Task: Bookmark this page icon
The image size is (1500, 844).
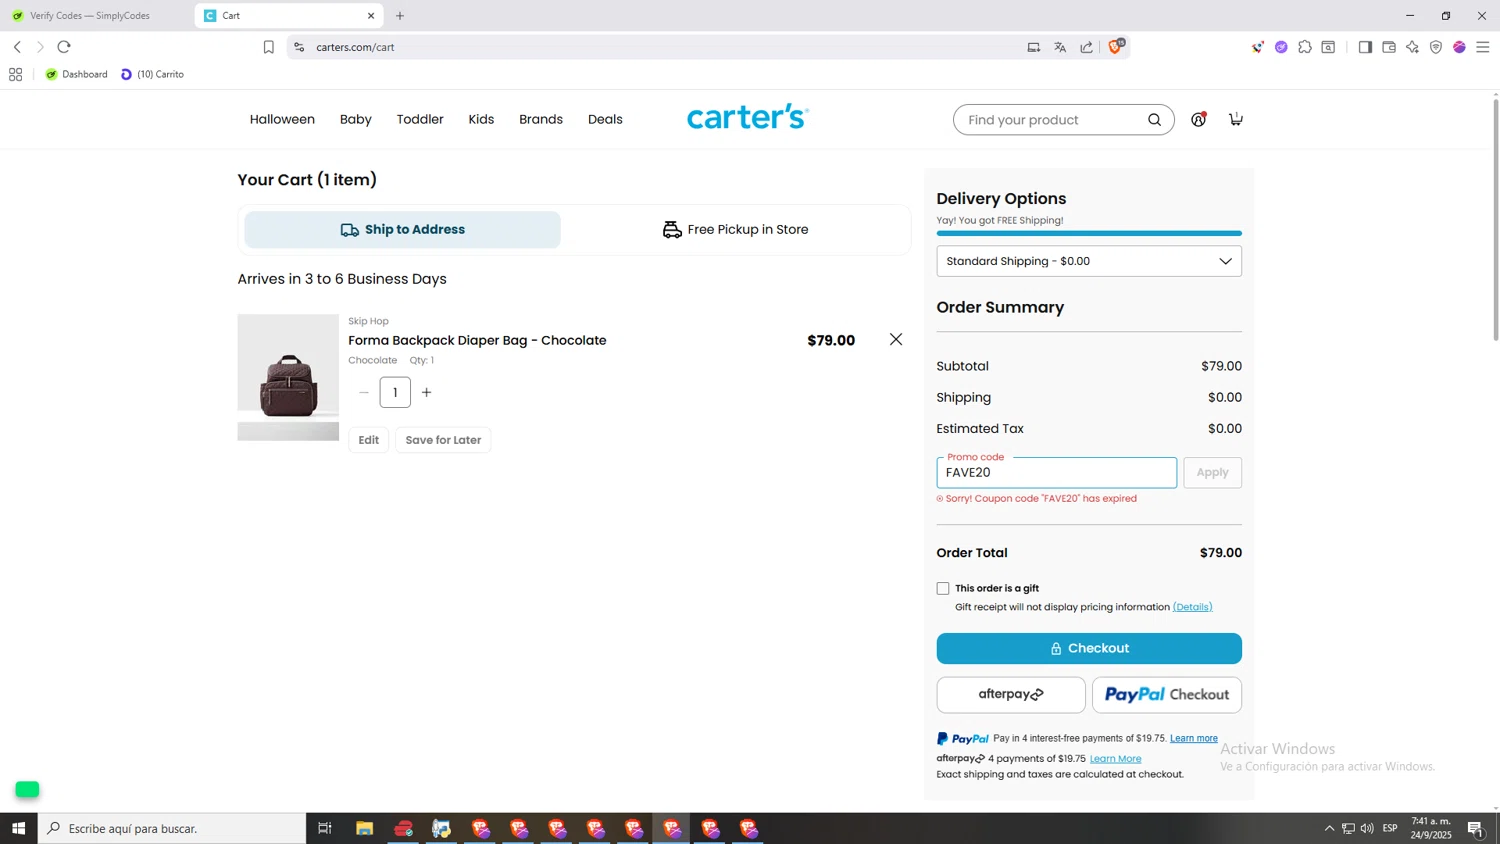Action: (x=268, y=47)
